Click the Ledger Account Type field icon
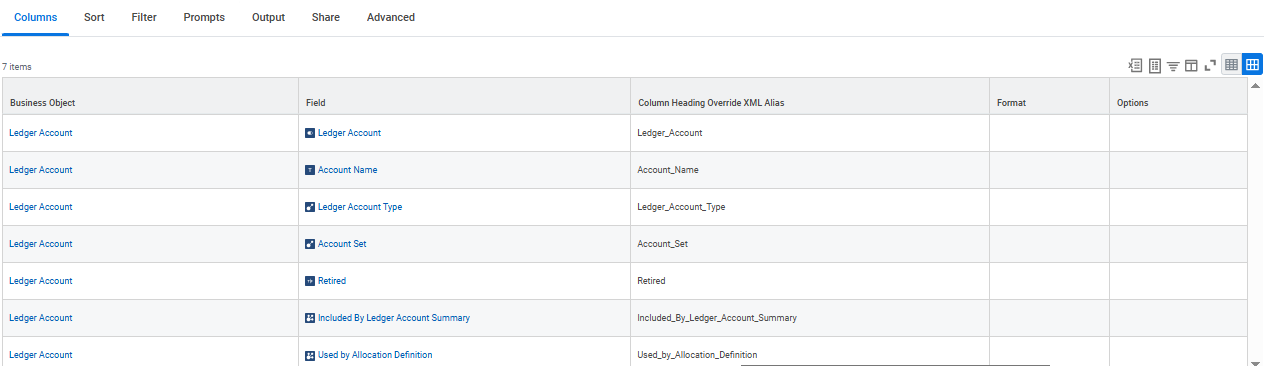The width and height of the screenshot is (1264, 366). [x=310, y=207]
